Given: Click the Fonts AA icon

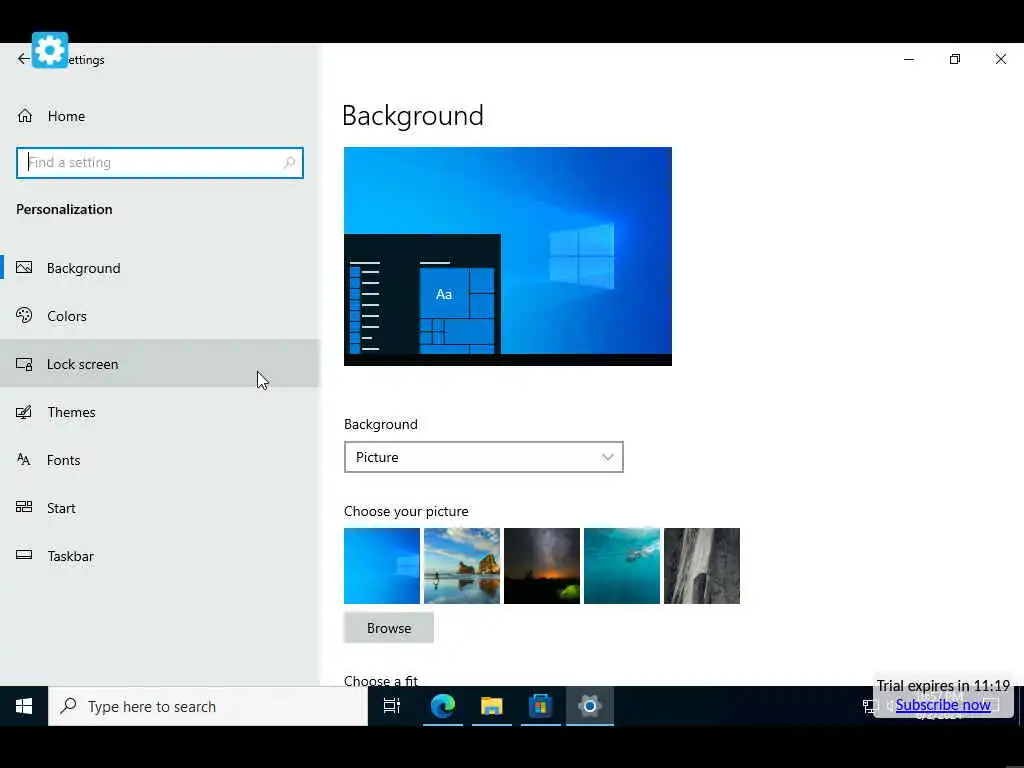Looking at the screenshot, I should click(x=24, y=460).
